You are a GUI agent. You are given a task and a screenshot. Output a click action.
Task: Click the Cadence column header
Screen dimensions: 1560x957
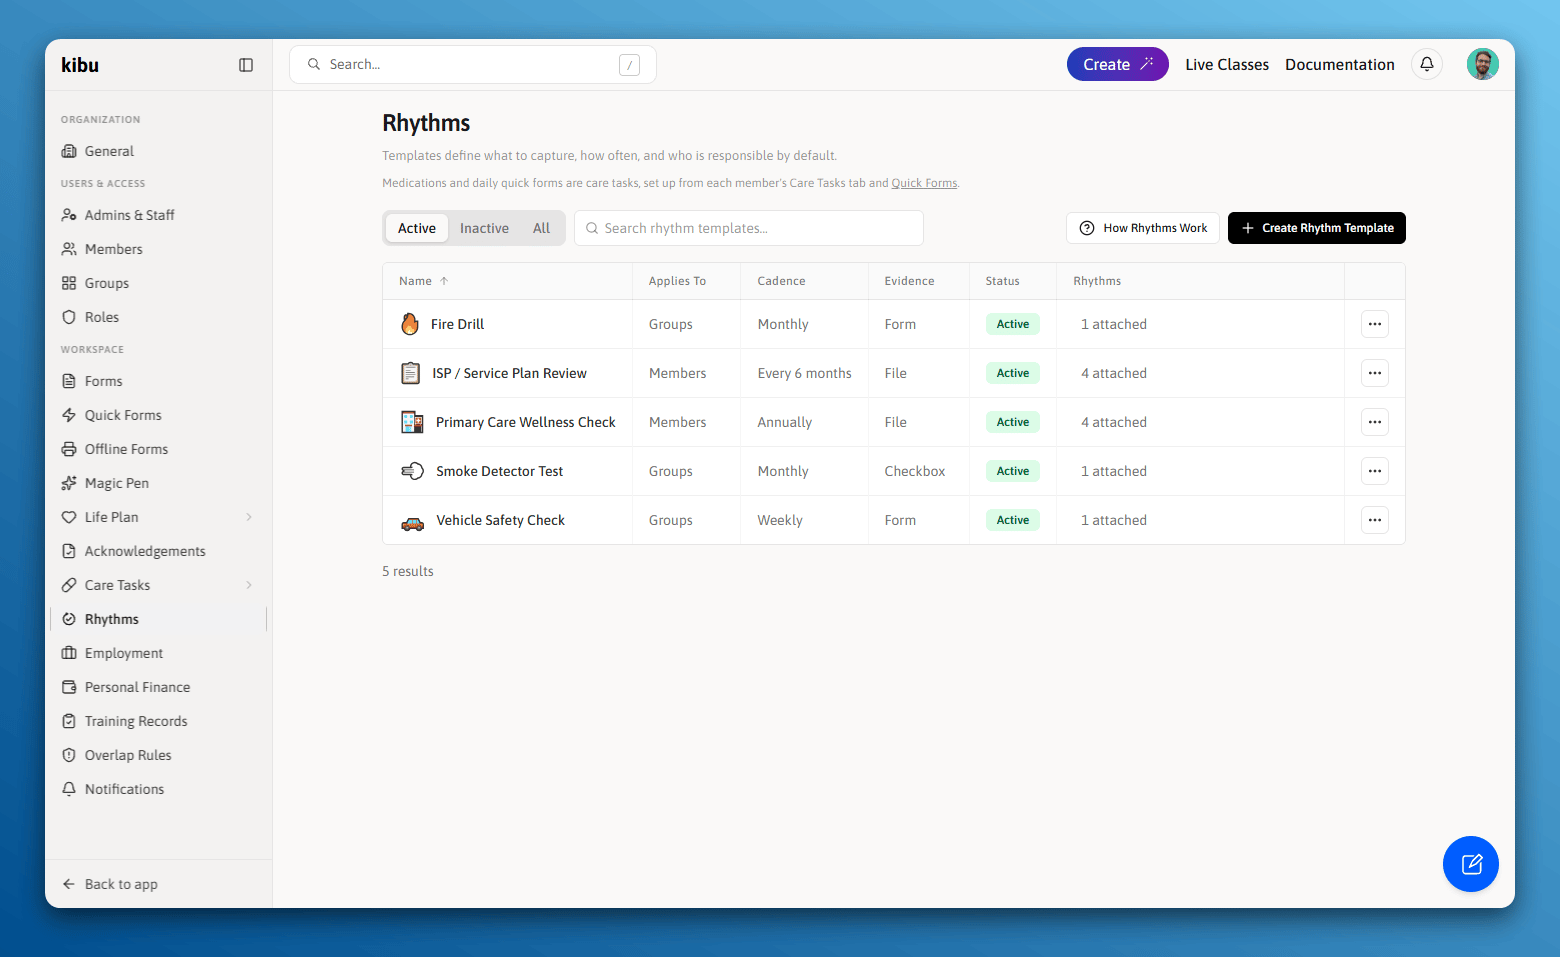click(781, 281)
